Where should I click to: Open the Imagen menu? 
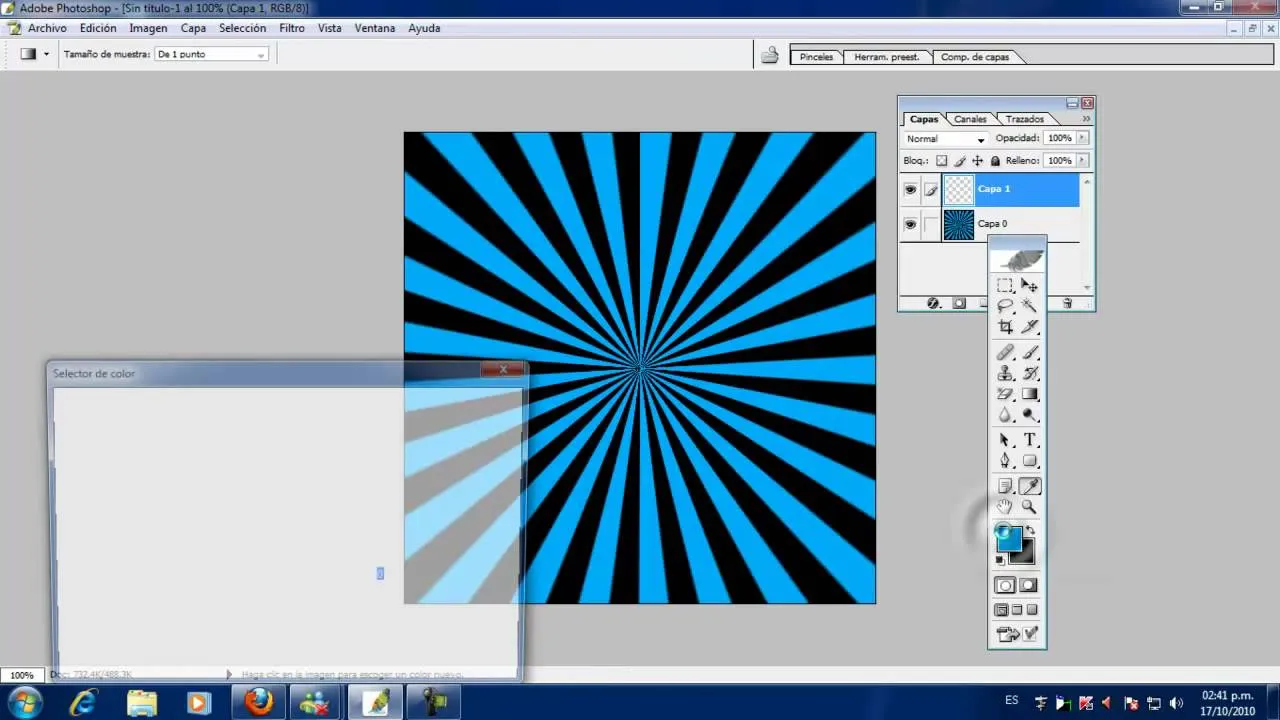[148, 28]
